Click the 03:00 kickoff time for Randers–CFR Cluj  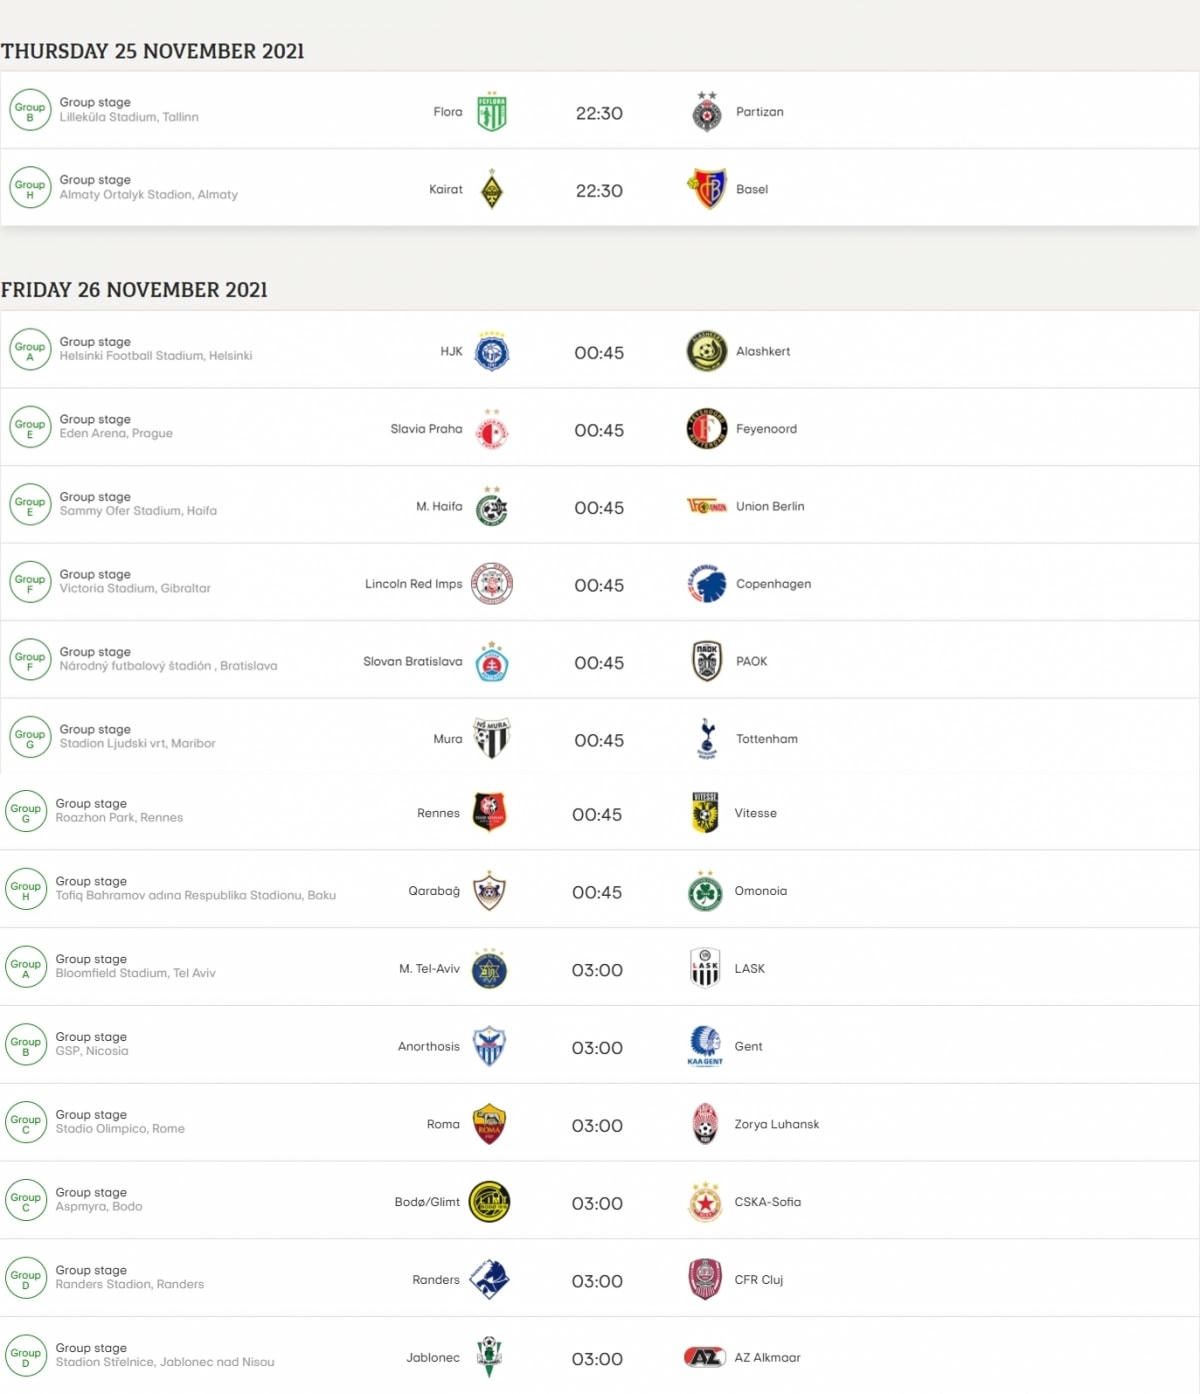pyautogui.click(x=597, y=1281)
